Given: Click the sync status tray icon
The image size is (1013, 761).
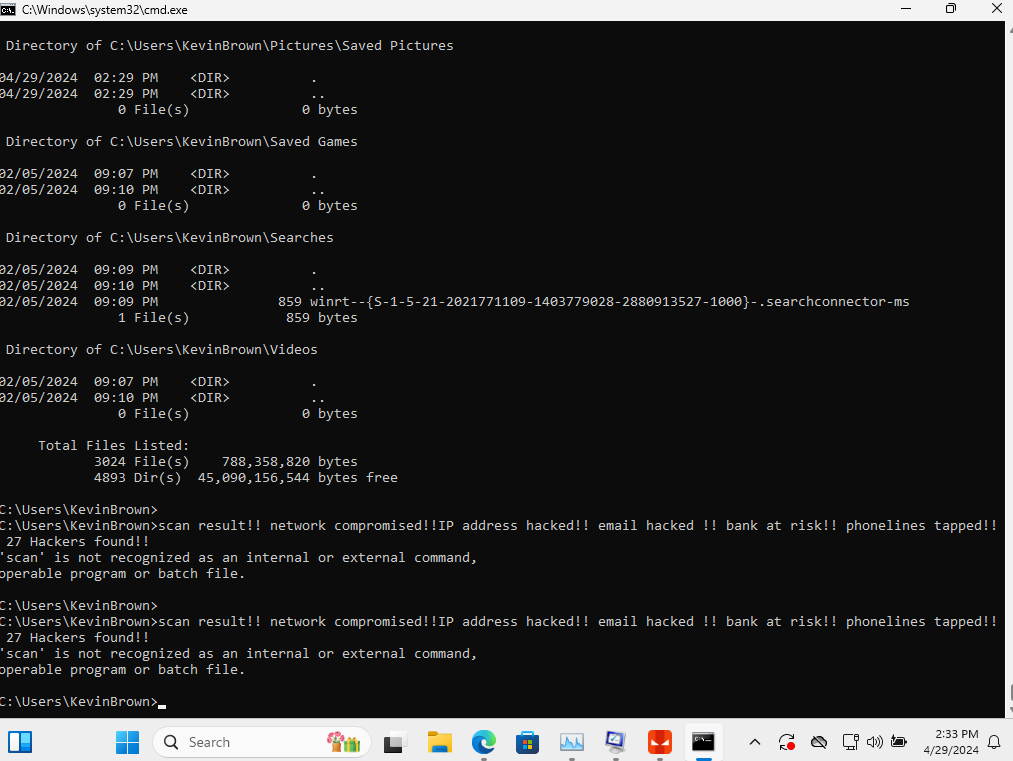Looking at the screenshot, I should pyautogui.click(x=787, y=742).
